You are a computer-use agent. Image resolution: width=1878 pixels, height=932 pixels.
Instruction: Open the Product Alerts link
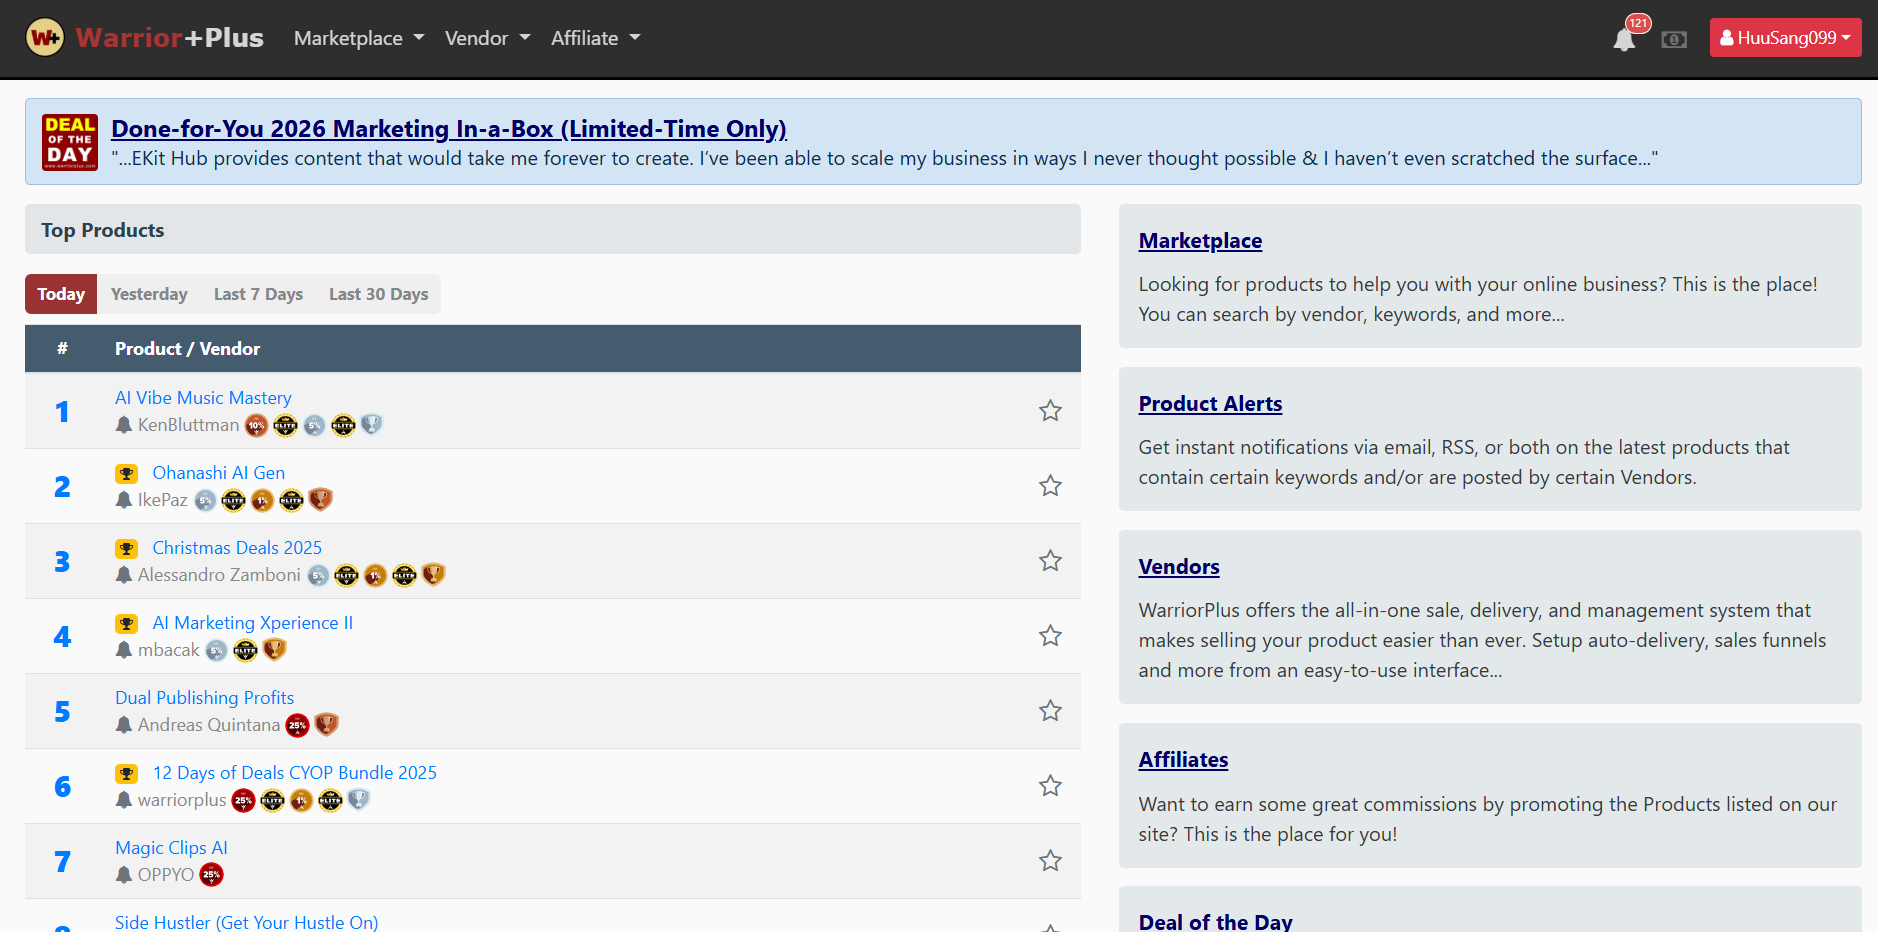(x=1210, y=404)
